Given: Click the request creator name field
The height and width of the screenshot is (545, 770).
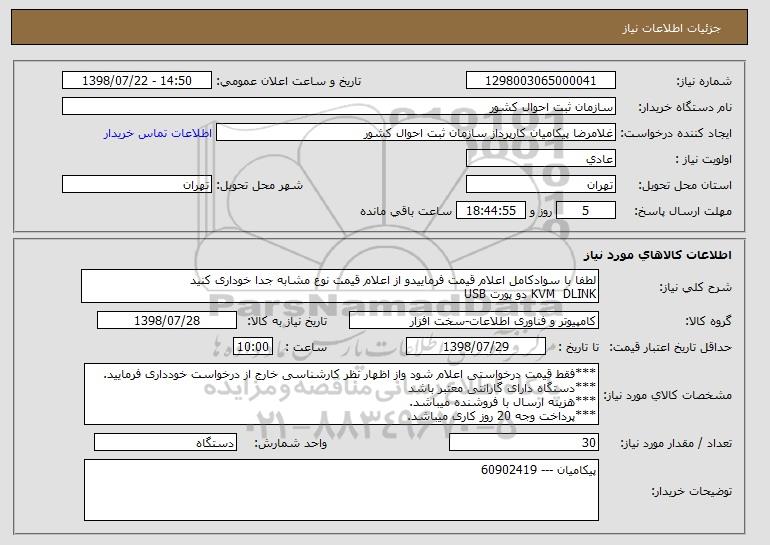Looking at the screenshot, I should click(x=416, y=133).
